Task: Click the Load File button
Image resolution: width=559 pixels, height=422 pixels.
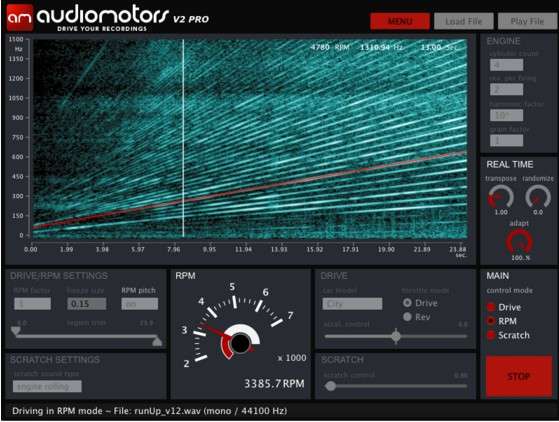Action: [x=463, y=21]
